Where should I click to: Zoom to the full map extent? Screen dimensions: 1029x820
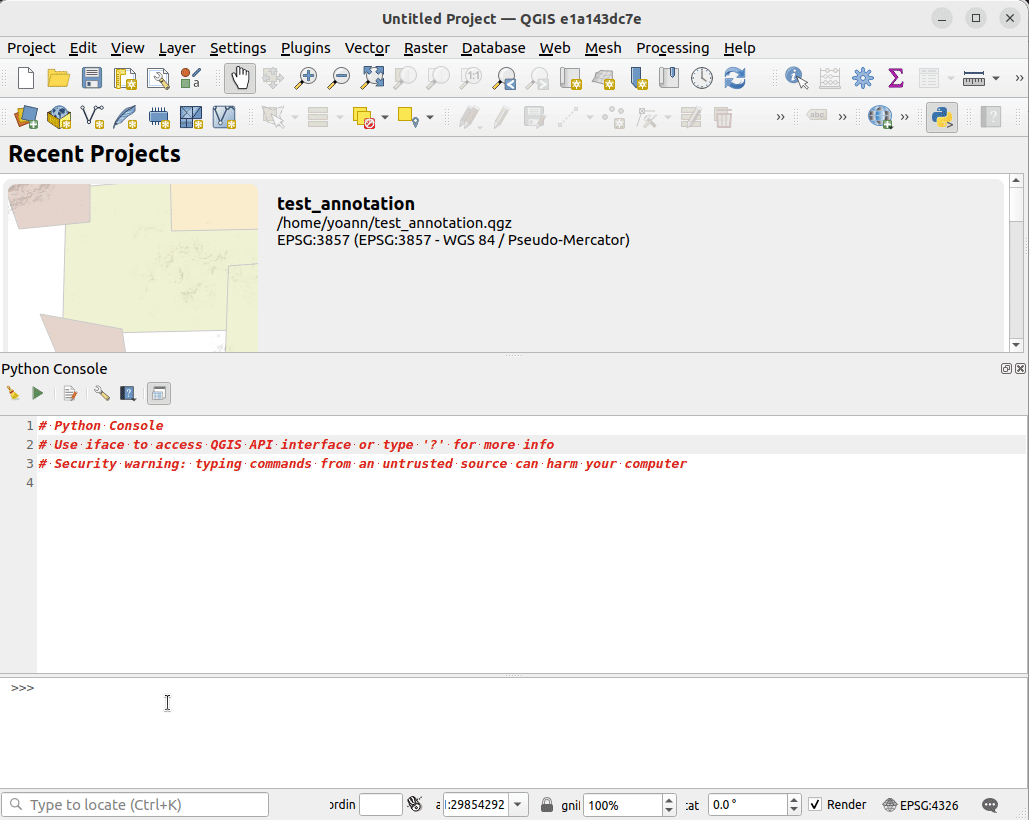click(x=373, y=78)
